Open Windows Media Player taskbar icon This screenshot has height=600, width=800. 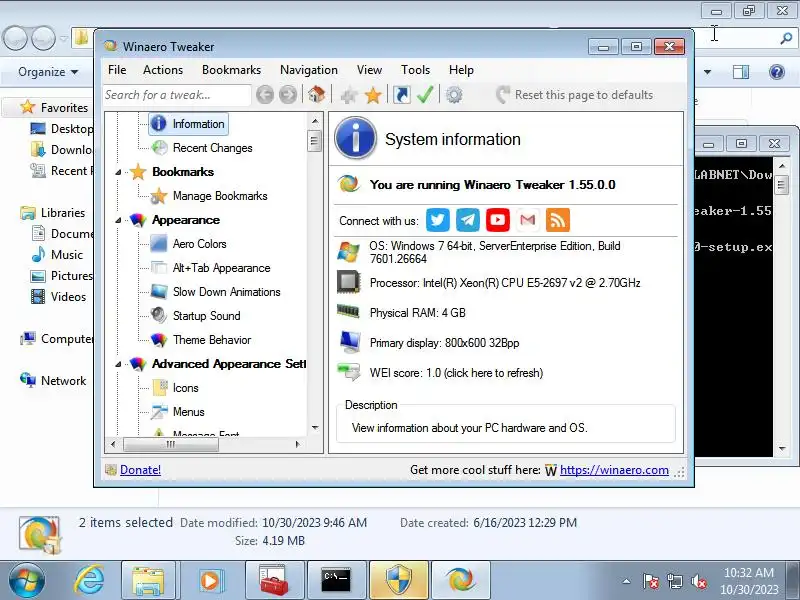pos(210,581)
